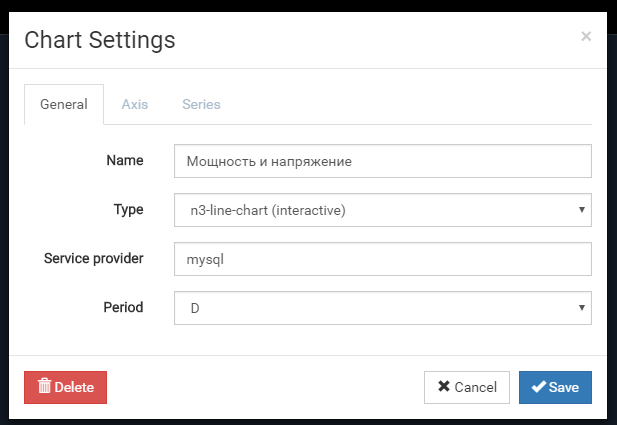The height and width of the screenshot is (425, 617).
Task: Switch to the Series tab
Action: click(x=201, y=104)
